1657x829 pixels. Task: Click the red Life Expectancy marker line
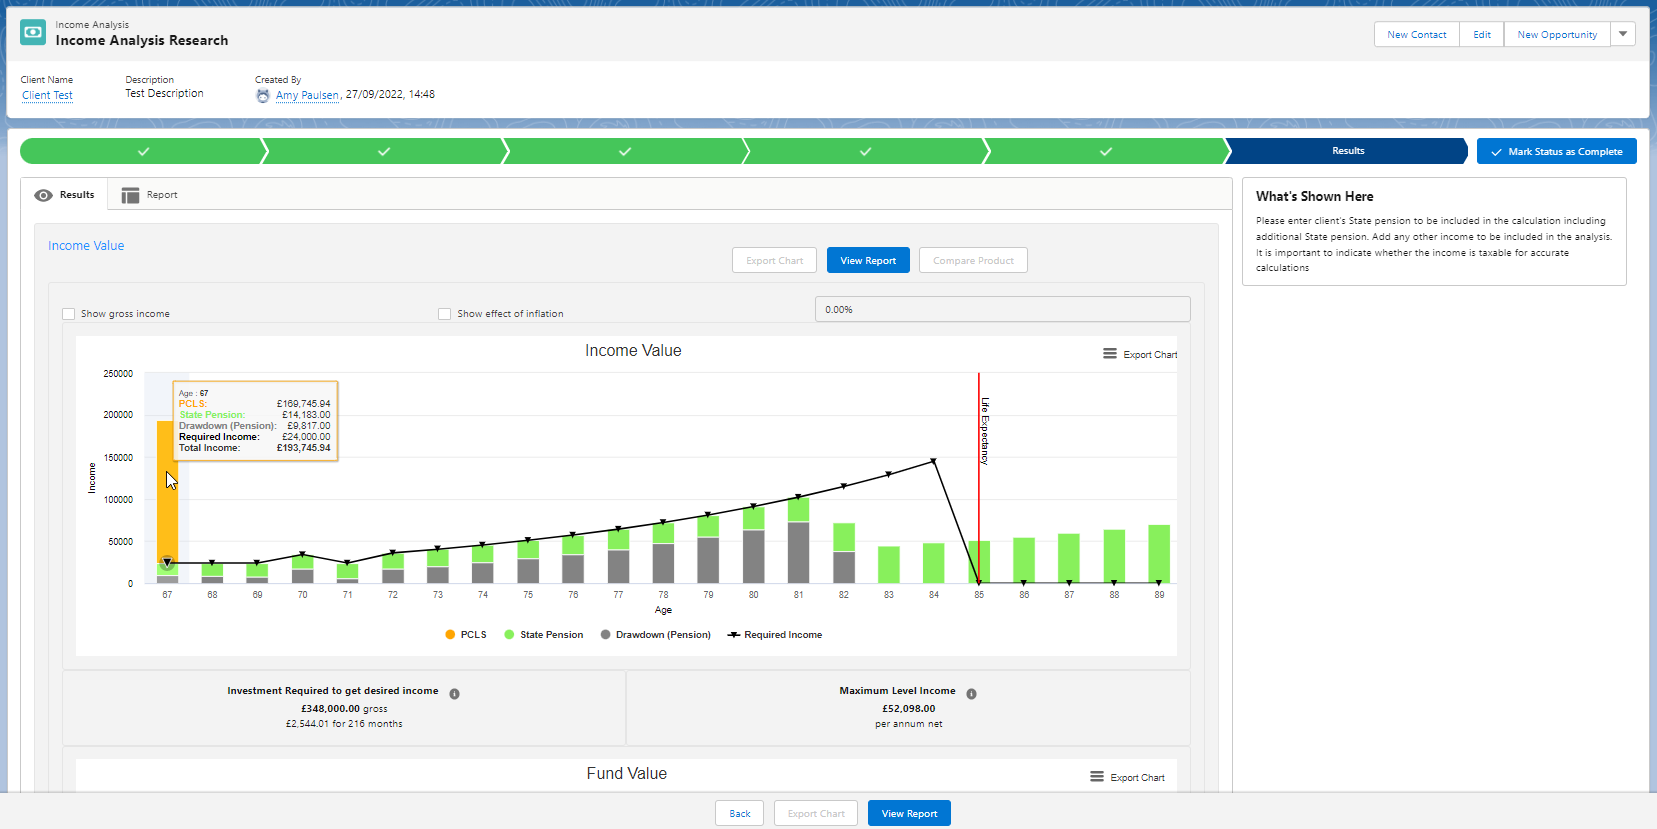click(x=979, y=478)
